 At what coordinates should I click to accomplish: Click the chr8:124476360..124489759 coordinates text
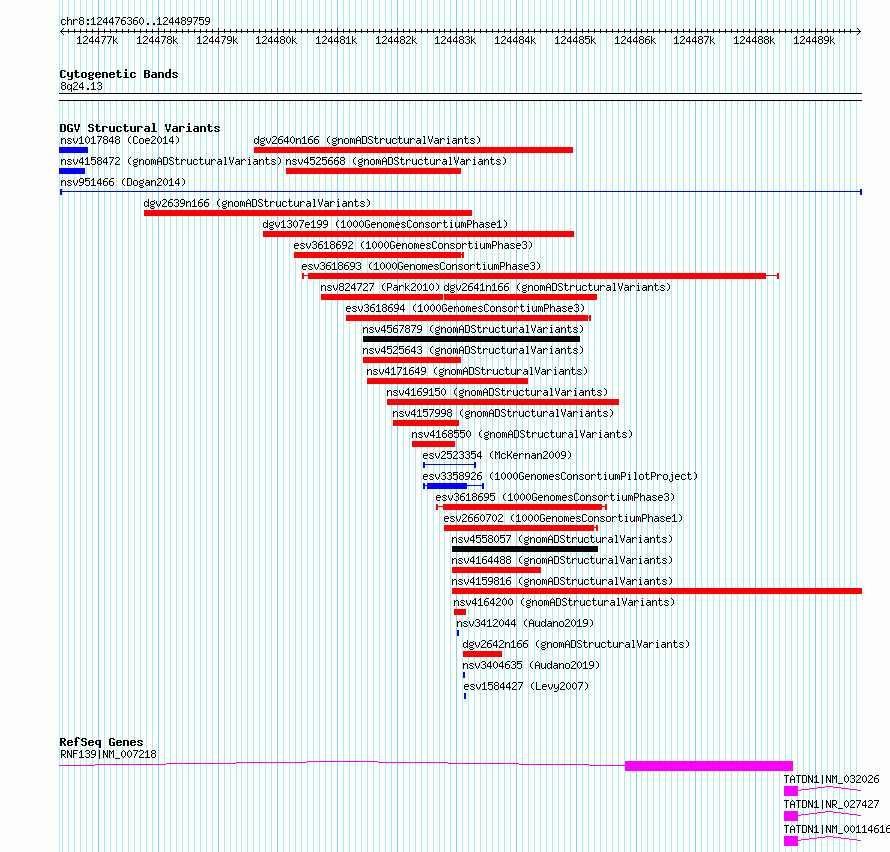tap(135, 21)
